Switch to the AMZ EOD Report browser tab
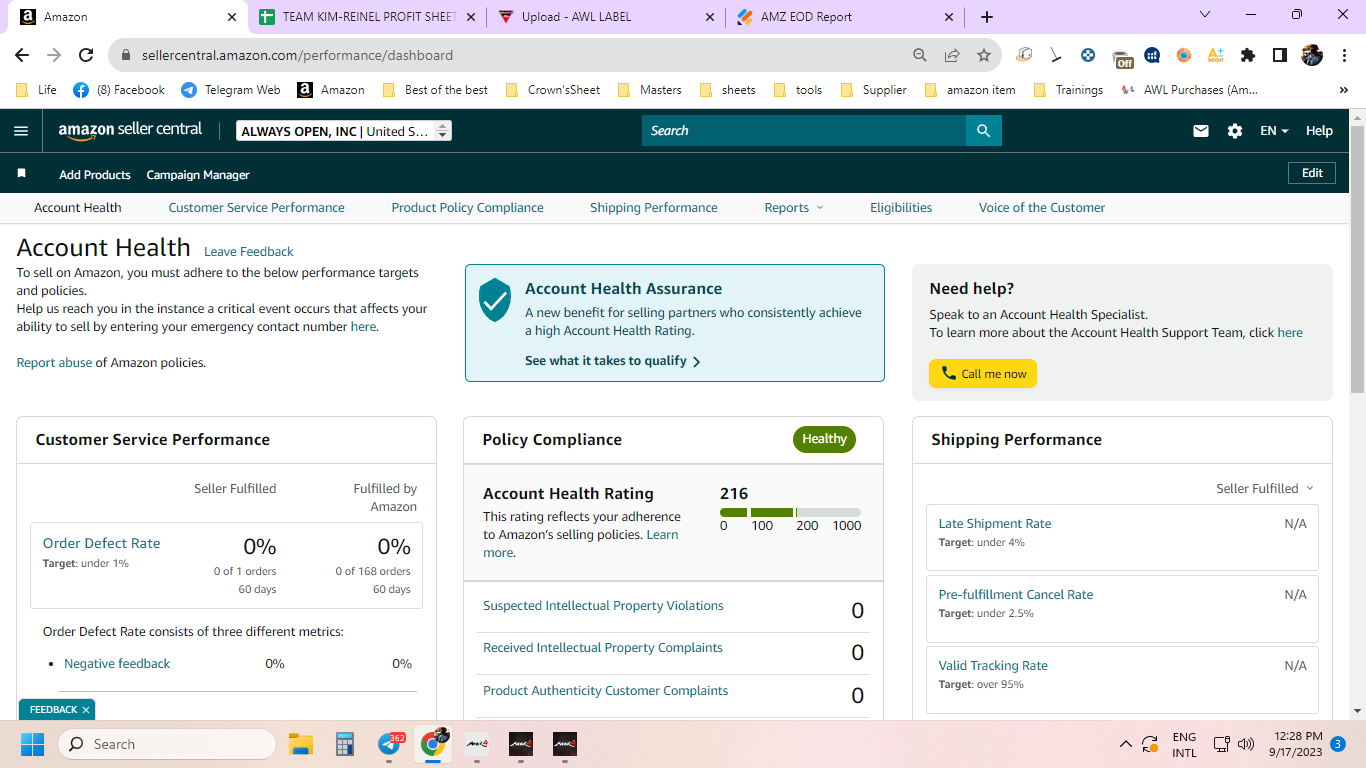The width and height of the screenshot is (1366, 768). coord(846,17)
